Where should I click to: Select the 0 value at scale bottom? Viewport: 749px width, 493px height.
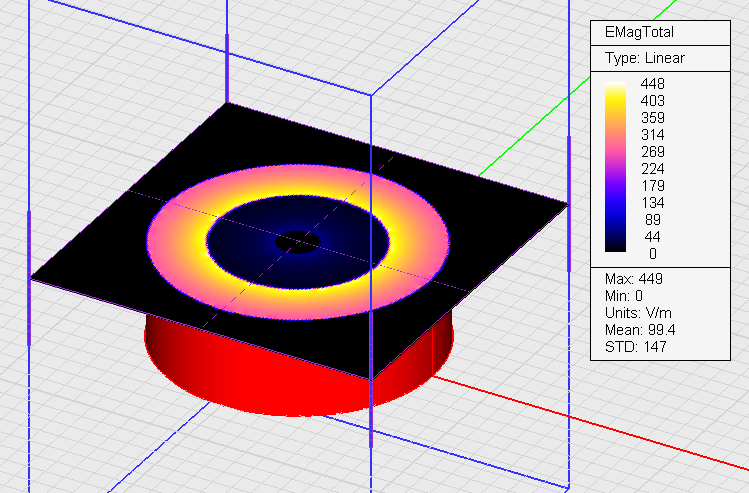(x=652, y=253)
